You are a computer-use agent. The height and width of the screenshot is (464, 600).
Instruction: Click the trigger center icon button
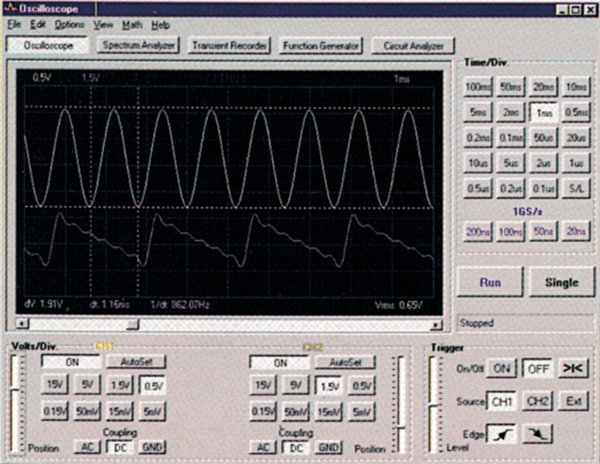pos(571,368)
